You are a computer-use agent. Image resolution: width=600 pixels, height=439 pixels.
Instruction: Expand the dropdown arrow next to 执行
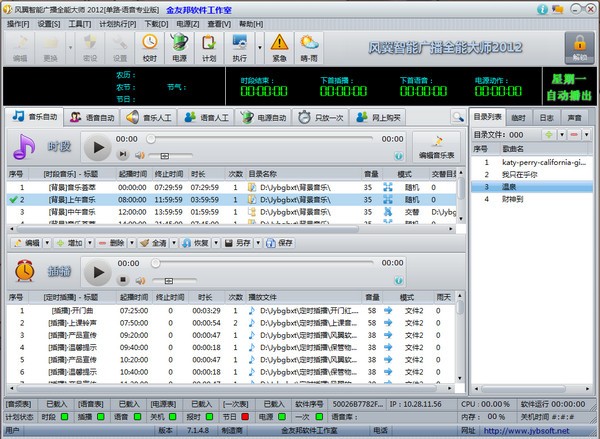point(259,48)
